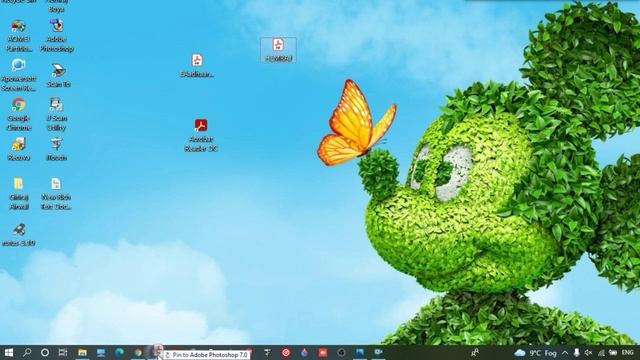Open the Adobe Photoshop desktop shortcut
This screenshot has height=360, width=640.
(x=56, y=36)
